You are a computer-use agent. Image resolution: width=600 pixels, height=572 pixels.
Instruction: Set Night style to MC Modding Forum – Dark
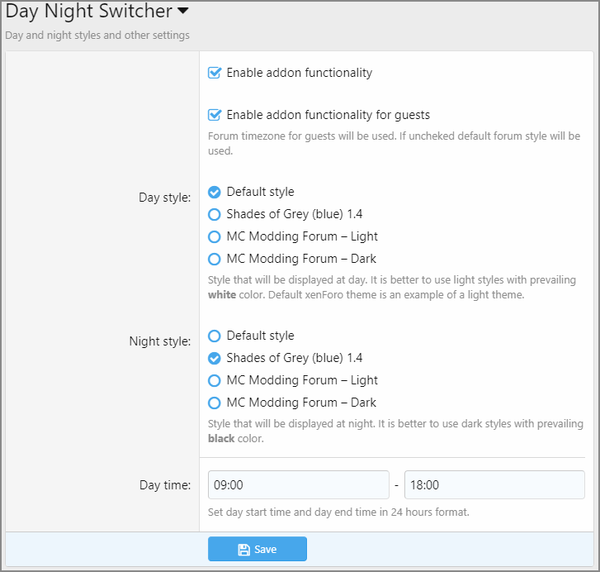click(214, 403)
